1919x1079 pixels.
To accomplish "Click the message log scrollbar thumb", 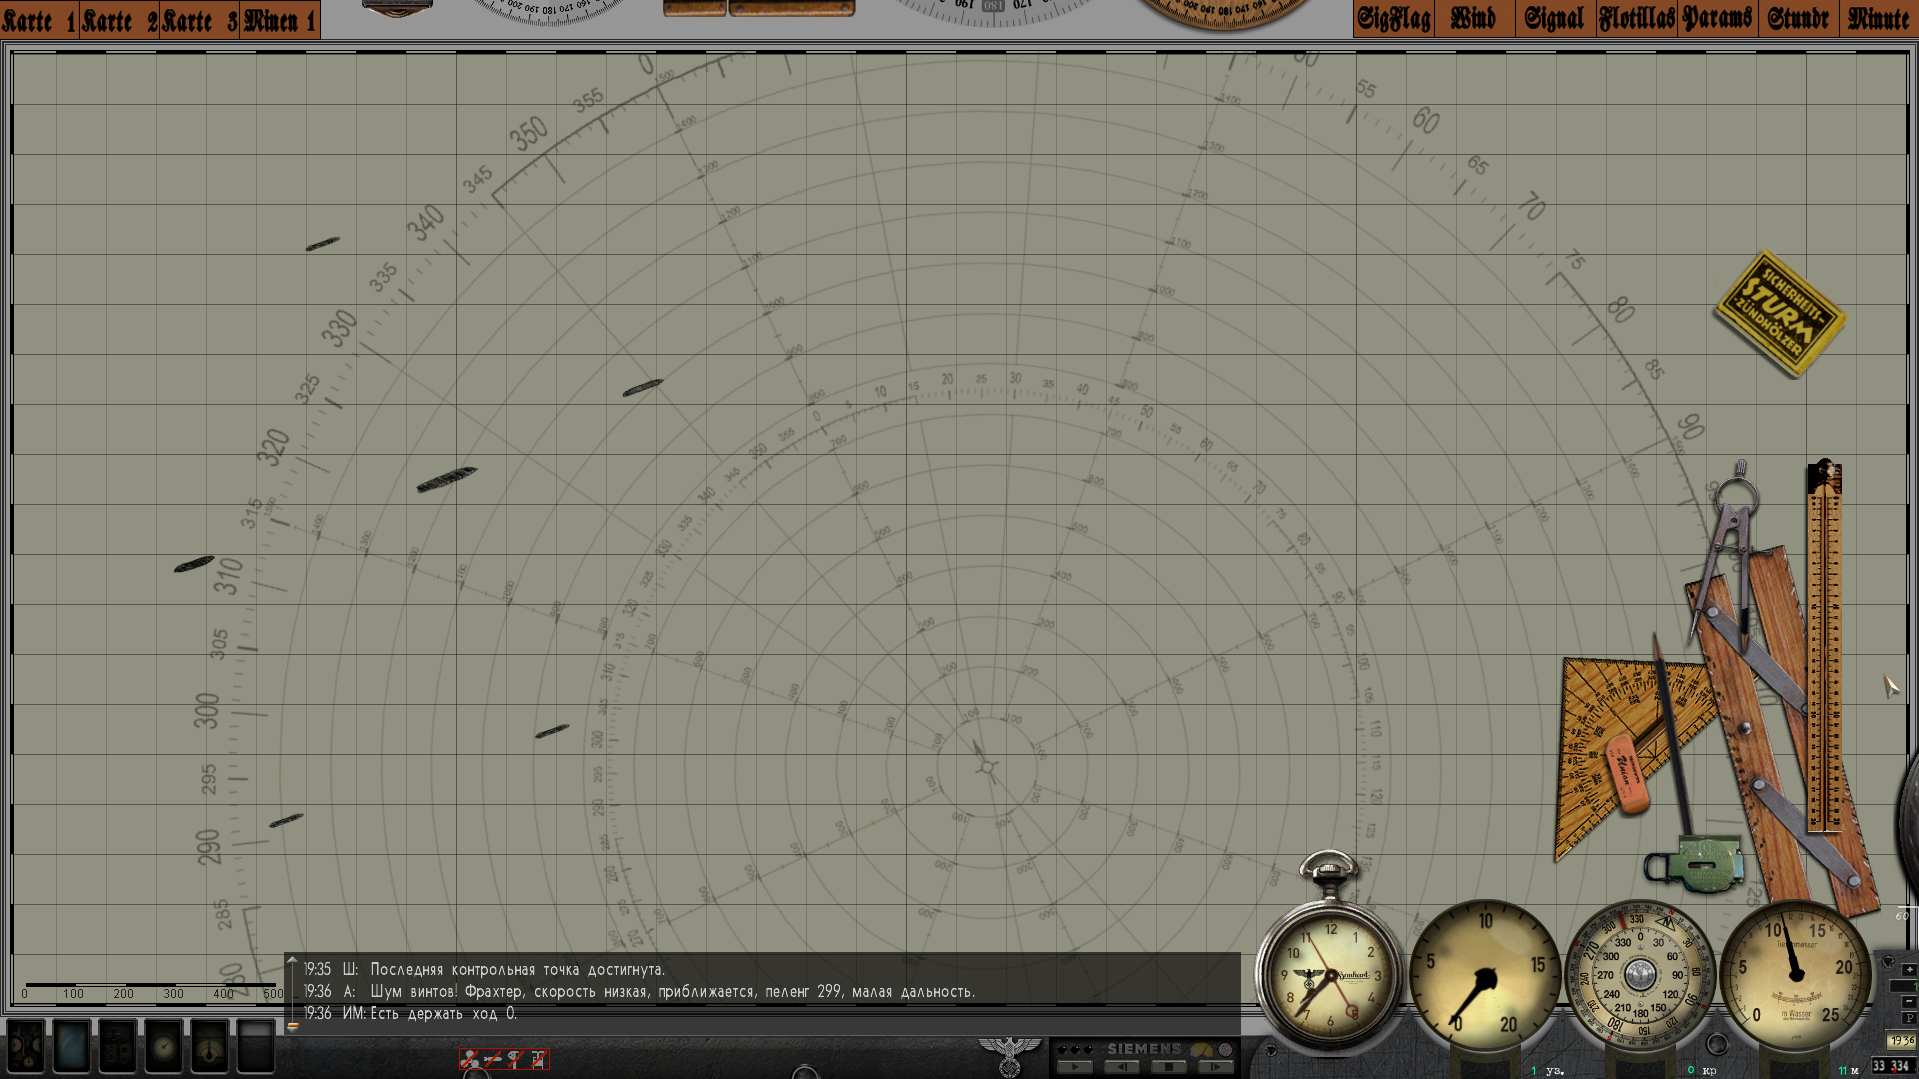I will (293, 1026).
